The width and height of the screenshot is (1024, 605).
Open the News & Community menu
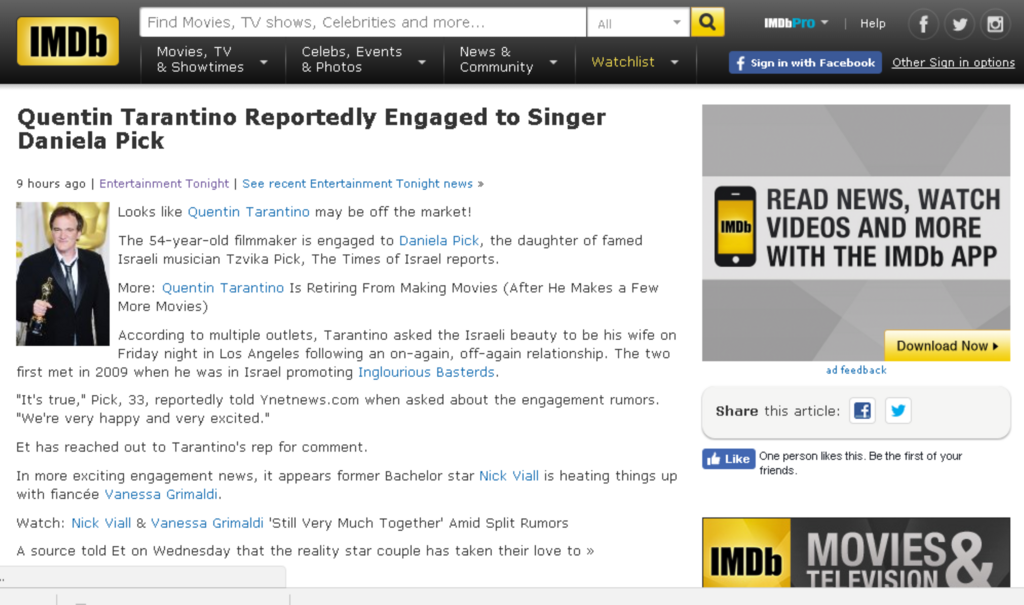[508, 59]
